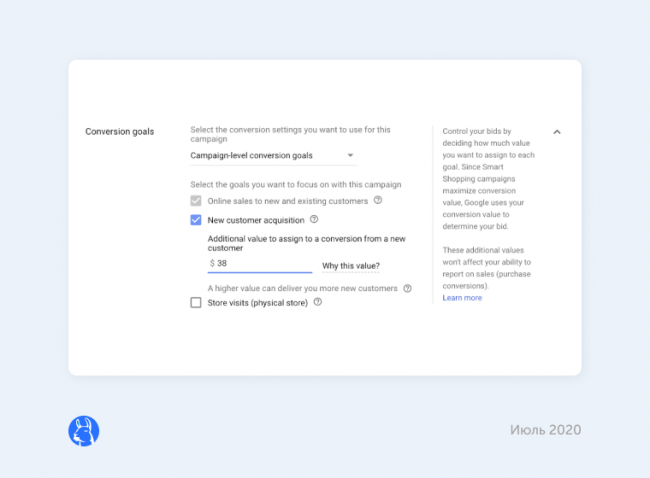
Task: Click the Conversion goals section heading
Action: tap(120, 132)
